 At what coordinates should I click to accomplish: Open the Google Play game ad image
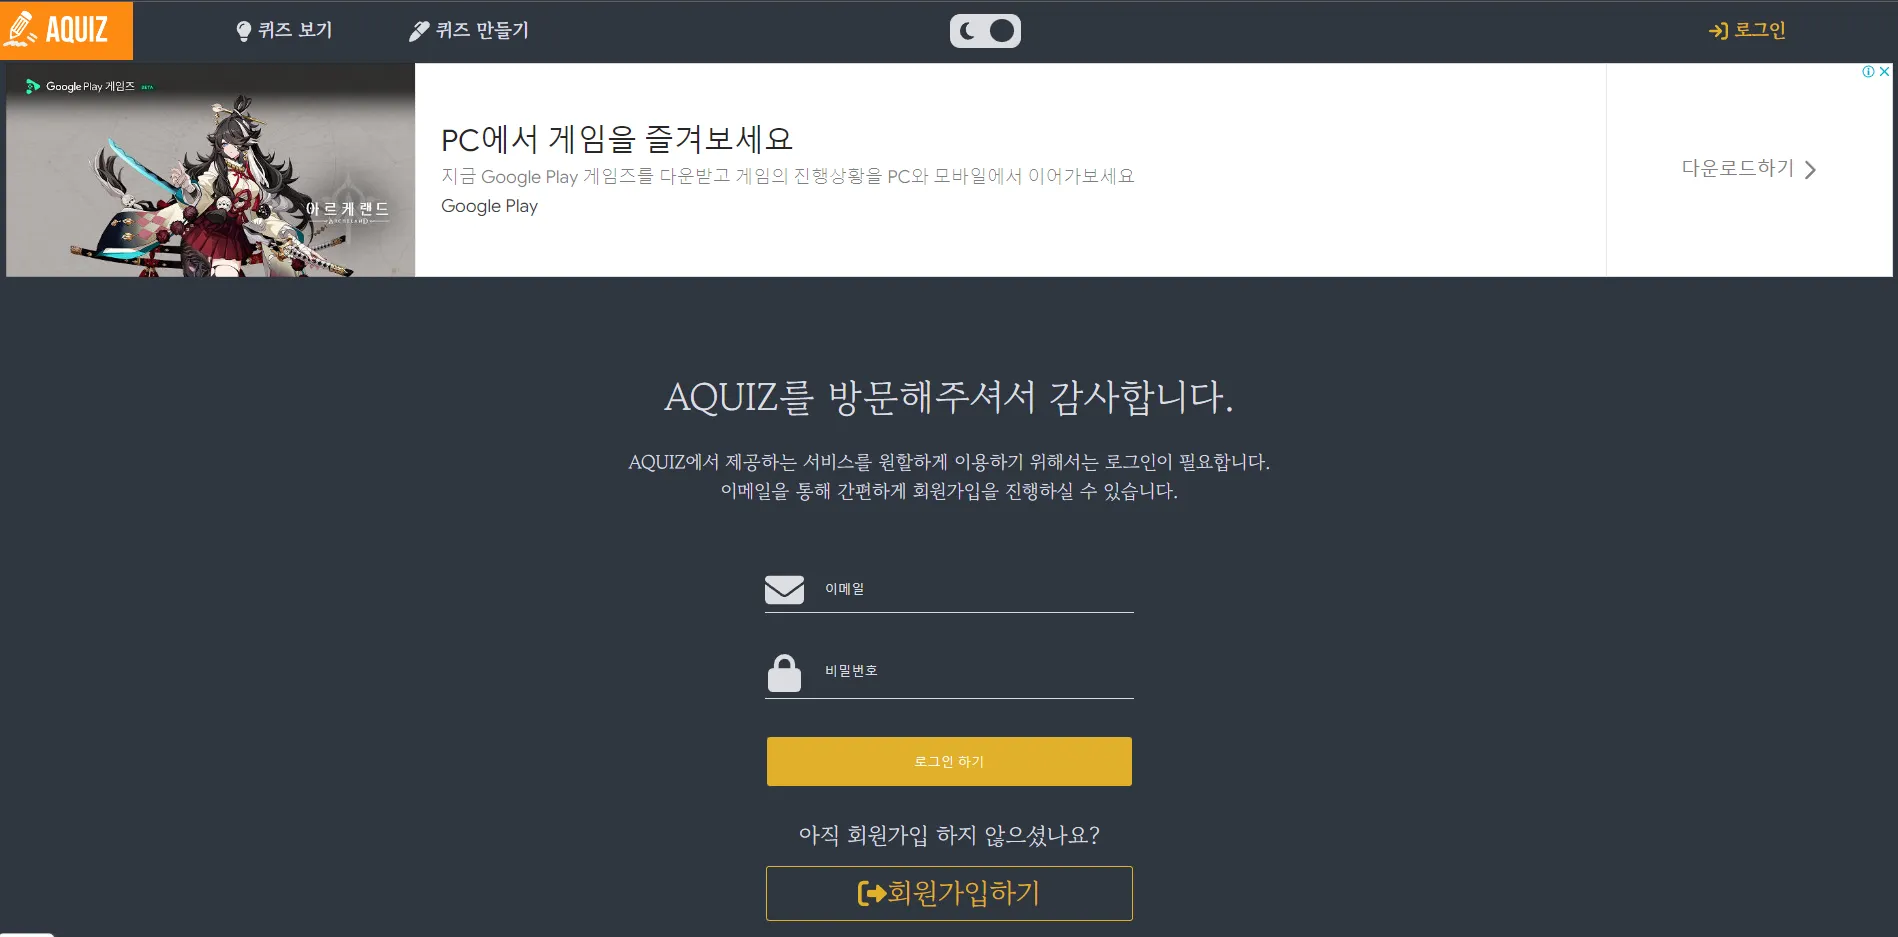coord(210,170)
